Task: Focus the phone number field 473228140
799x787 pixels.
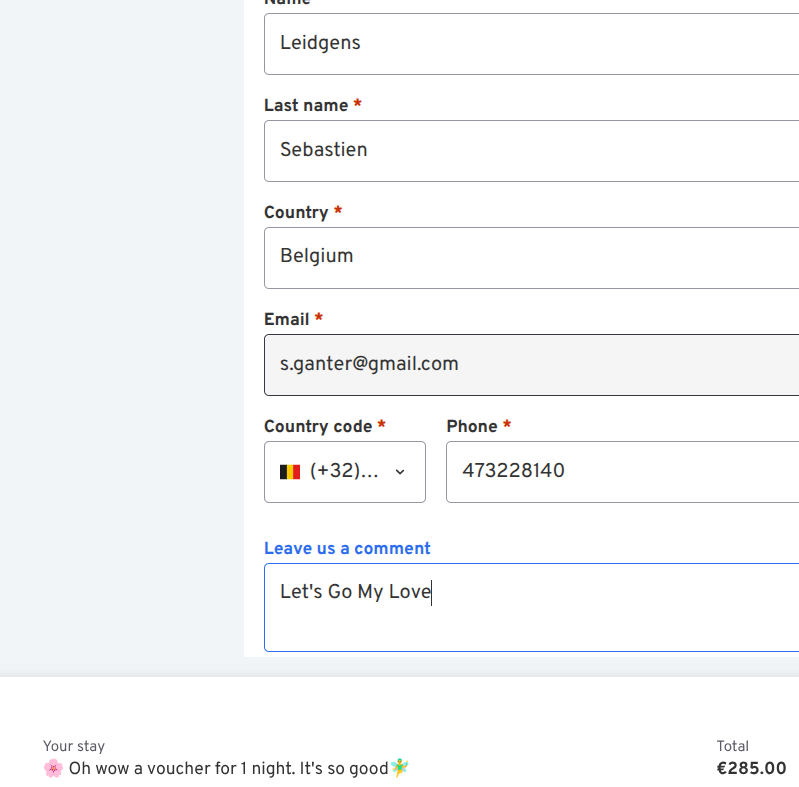Action: pyautogui.click(x=620, y=472)
